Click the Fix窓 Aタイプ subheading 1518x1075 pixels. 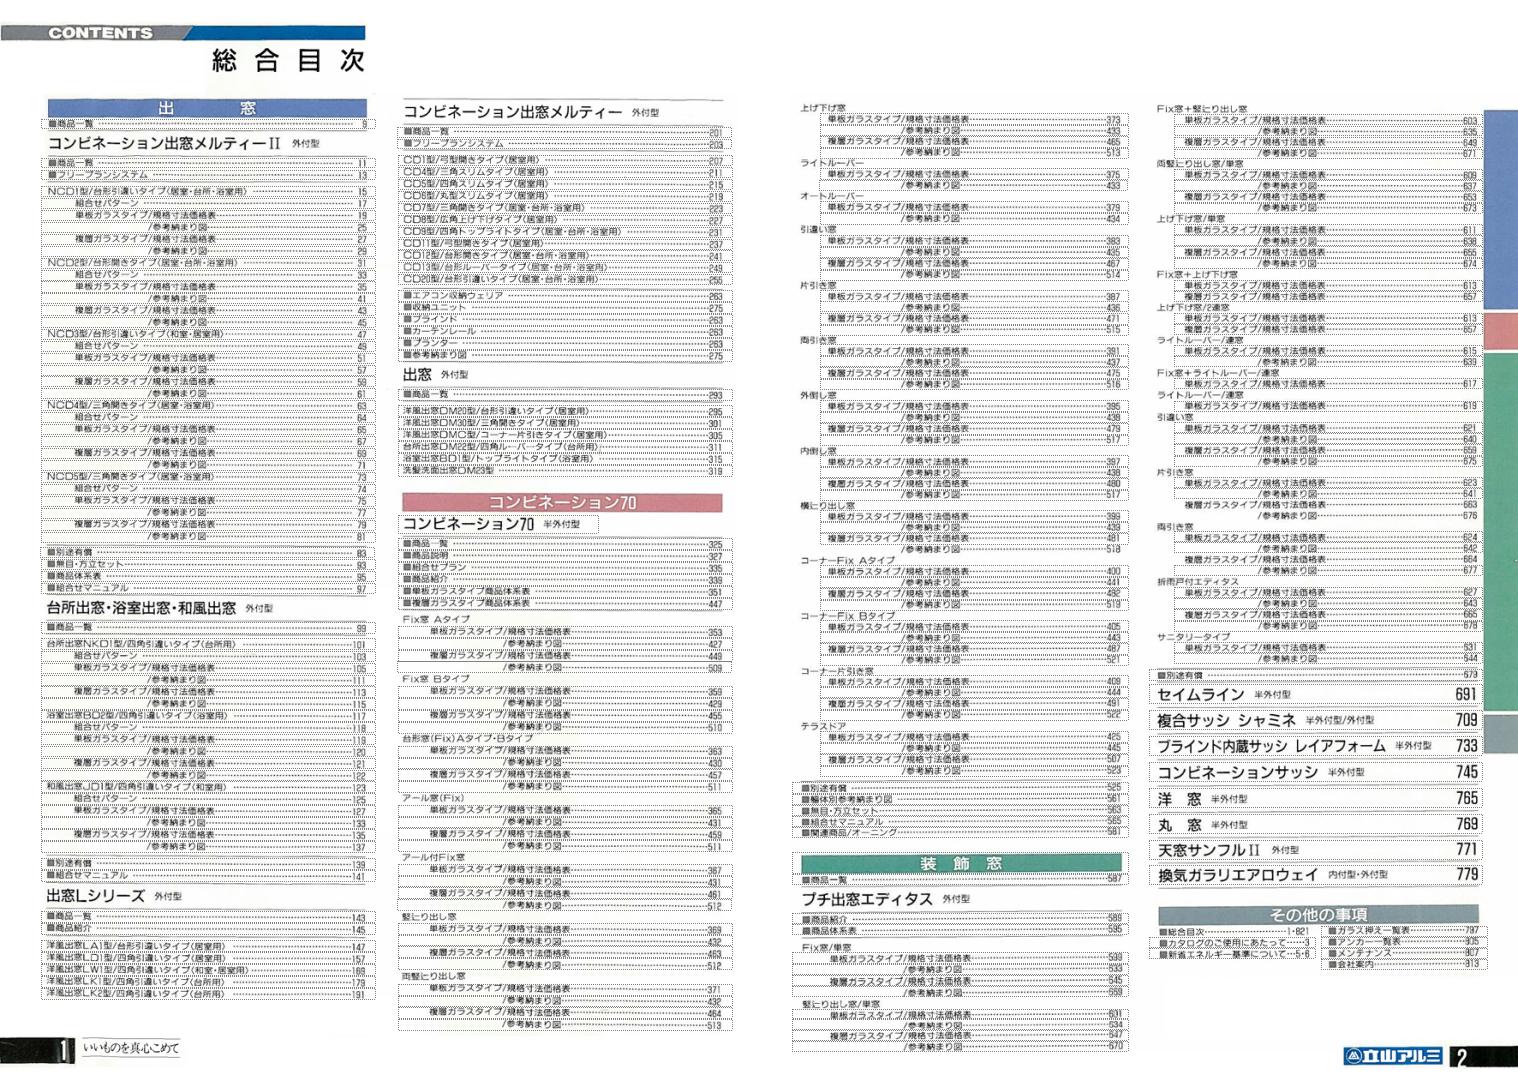[x=436, y=619]
